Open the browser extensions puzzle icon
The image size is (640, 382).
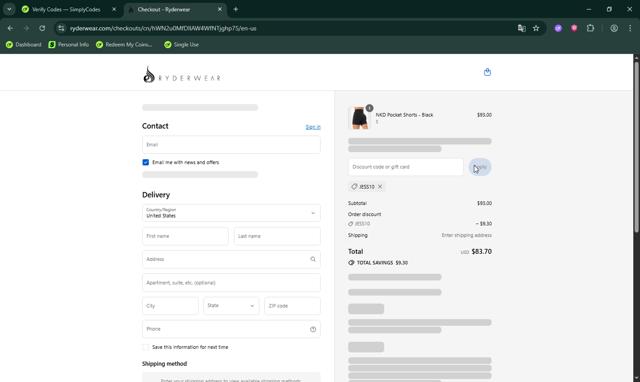click(590, 28)
